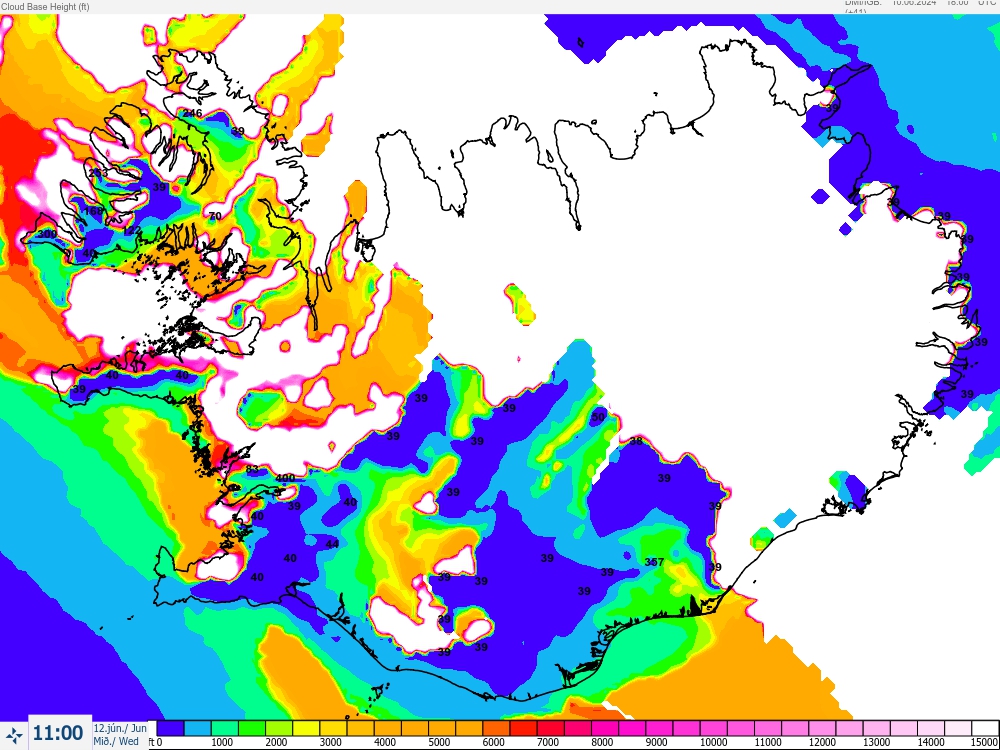The image size is (1000, 750).
Task: Click the 83 value on the map
Action: pyautogui.click(x=252, y=469)
